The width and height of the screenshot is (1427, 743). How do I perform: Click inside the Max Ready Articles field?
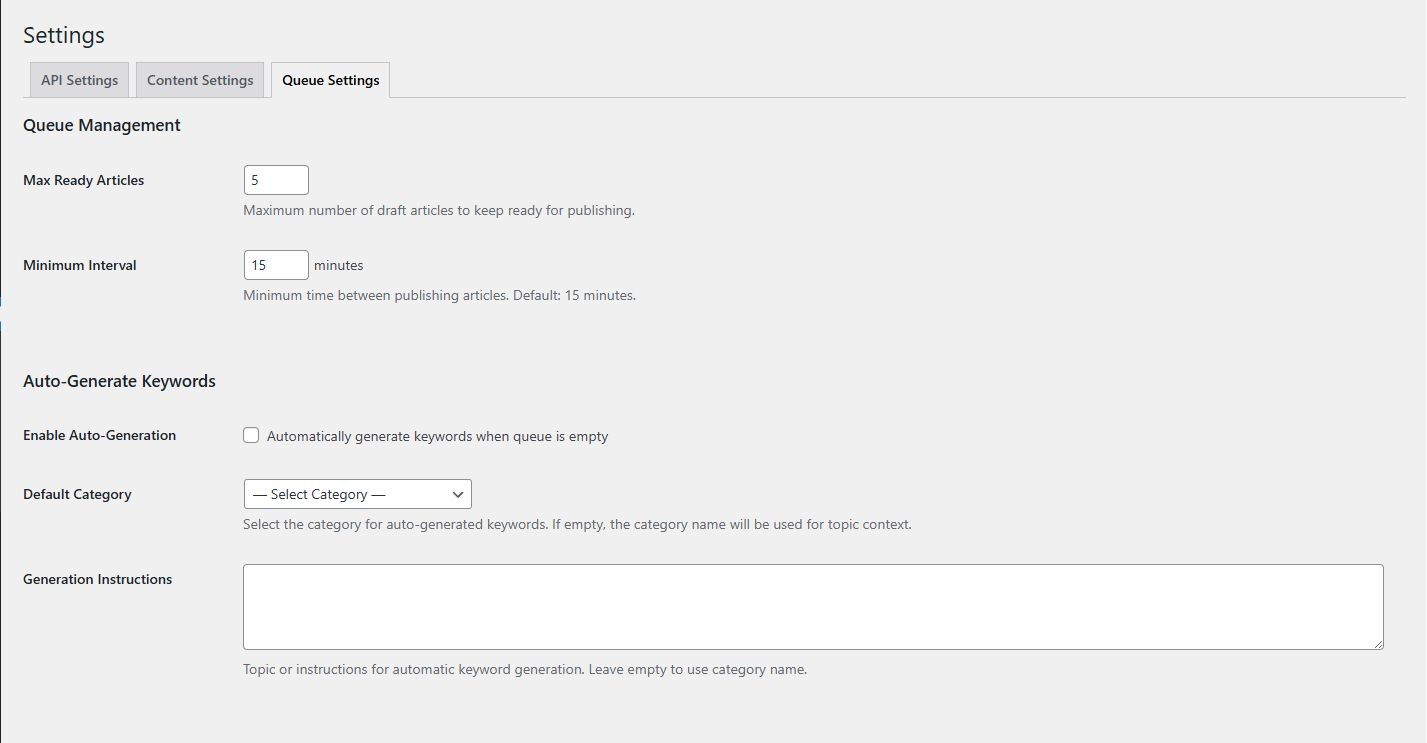[276, 179]
